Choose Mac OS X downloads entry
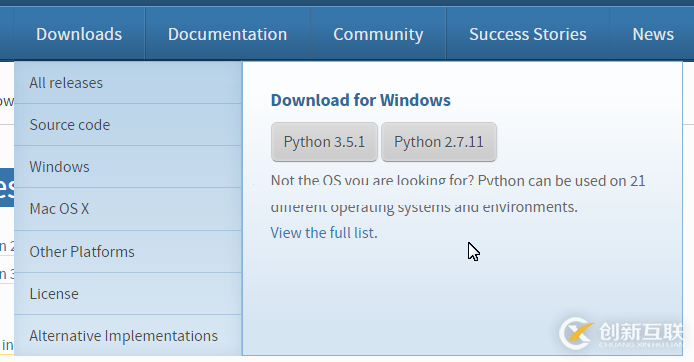 (128, 209)
